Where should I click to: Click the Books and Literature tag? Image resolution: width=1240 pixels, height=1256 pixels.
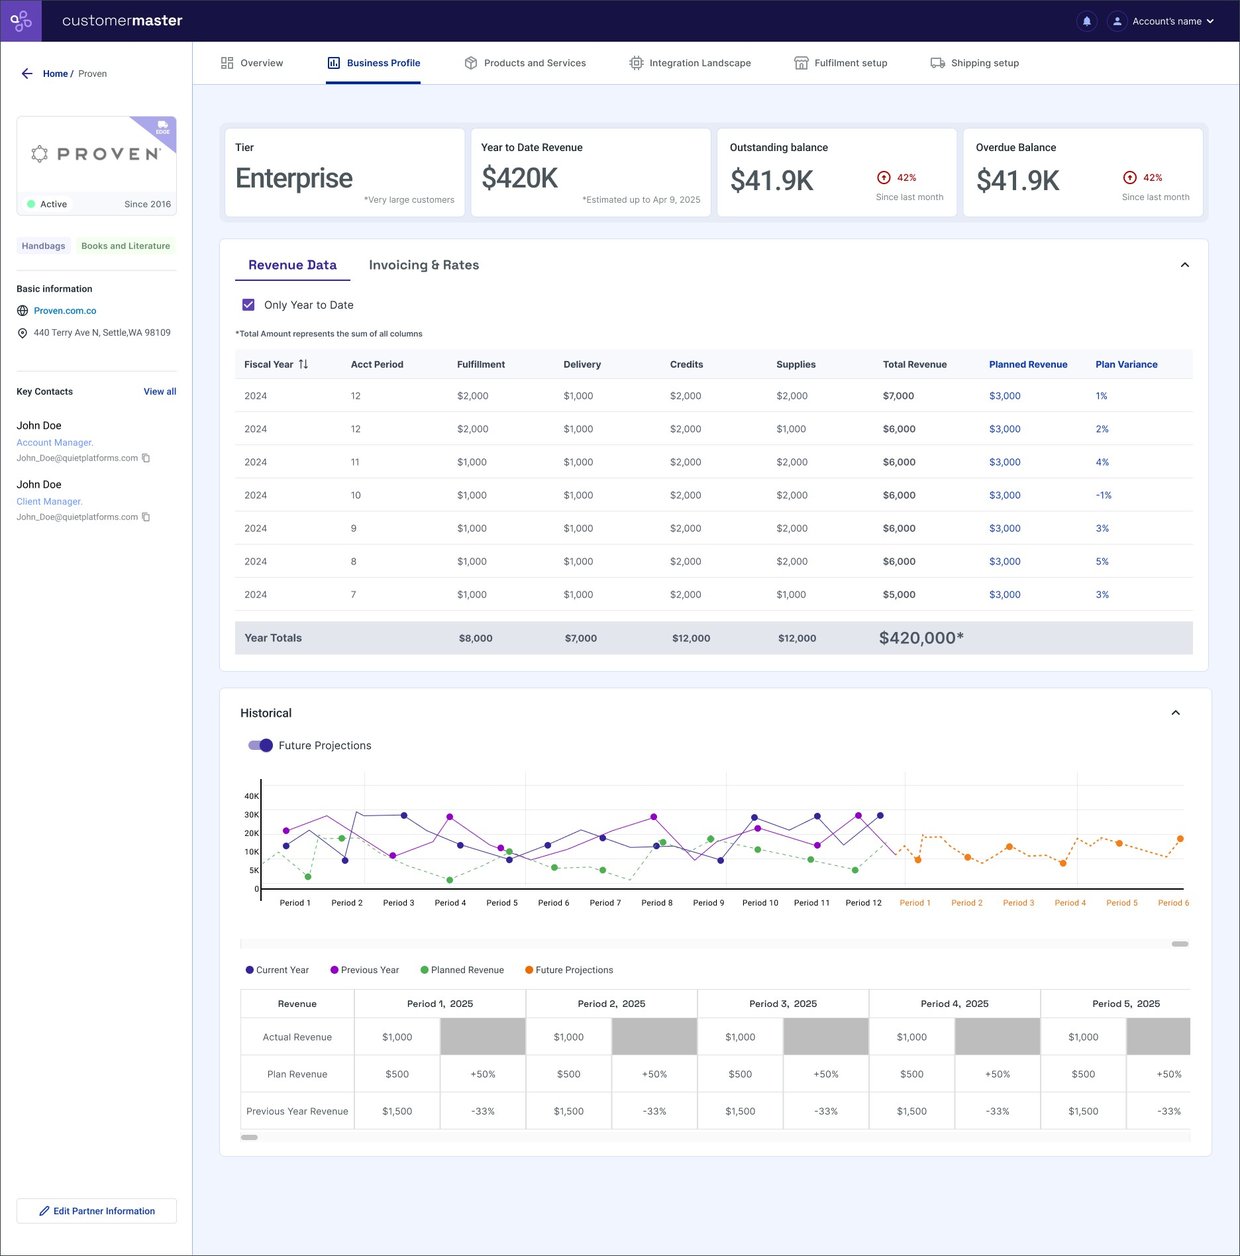126,246
